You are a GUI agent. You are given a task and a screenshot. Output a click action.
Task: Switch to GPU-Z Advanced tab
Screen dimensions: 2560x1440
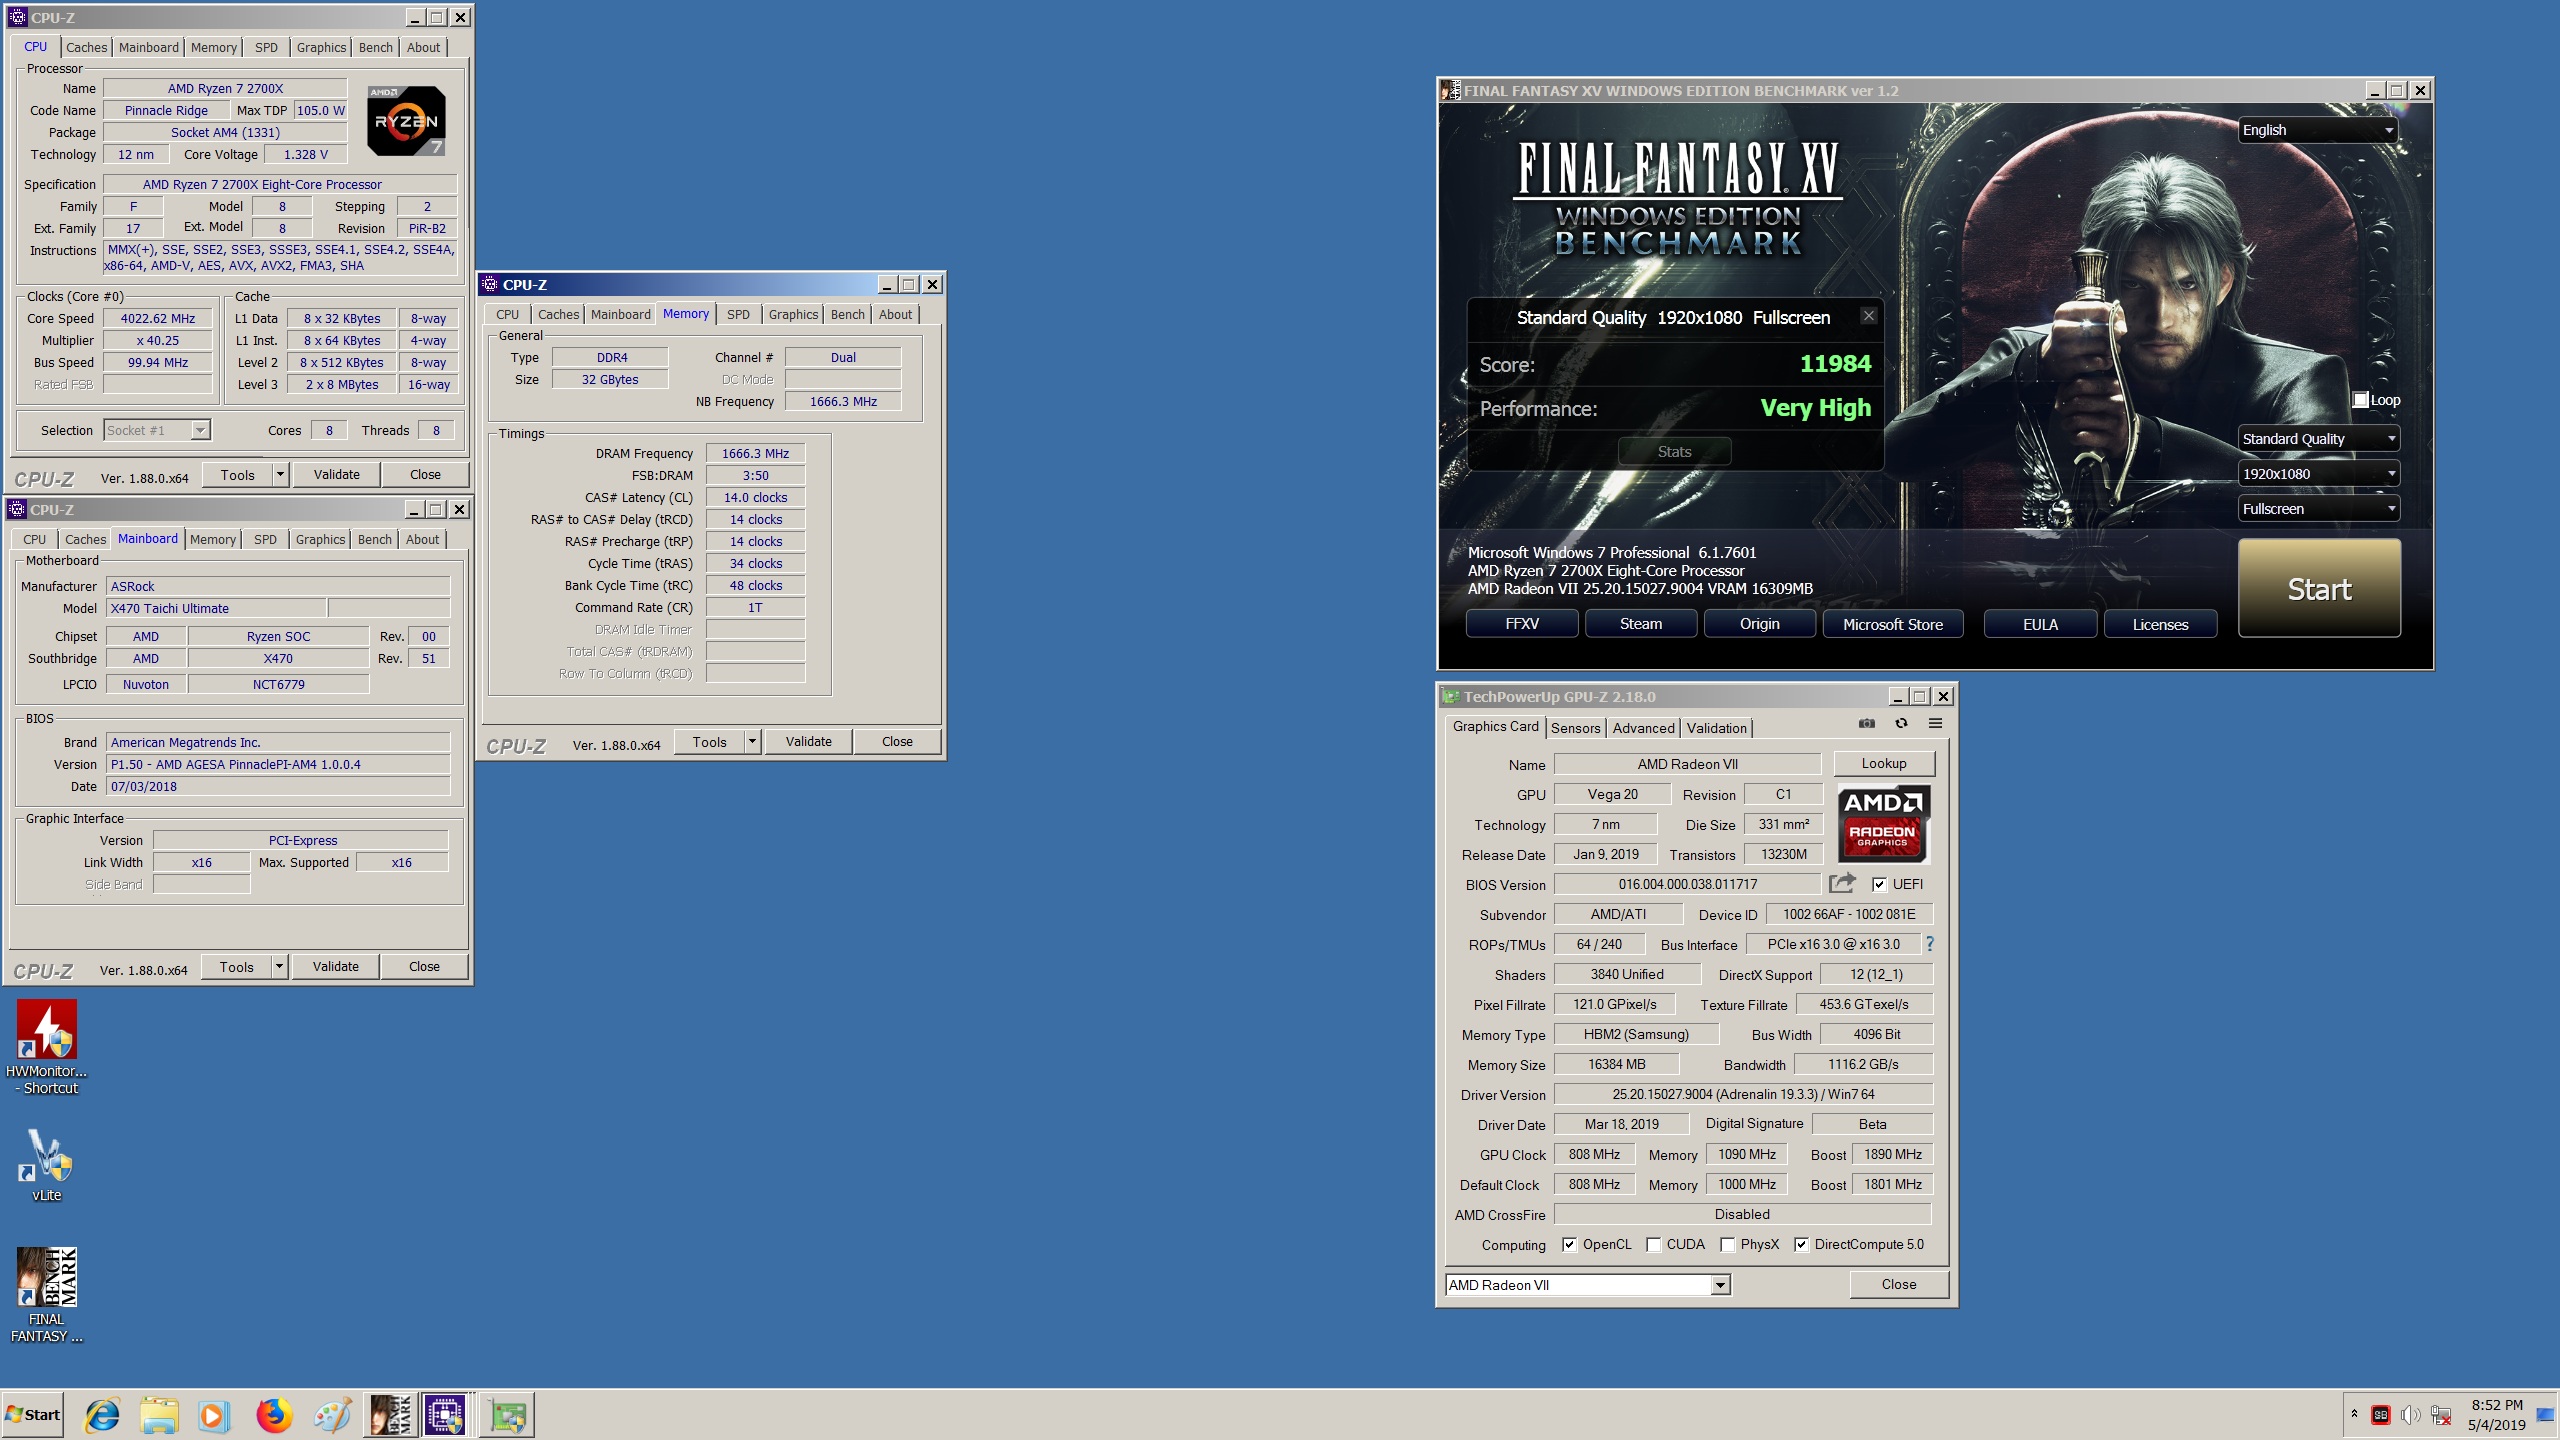(1643, 728)
